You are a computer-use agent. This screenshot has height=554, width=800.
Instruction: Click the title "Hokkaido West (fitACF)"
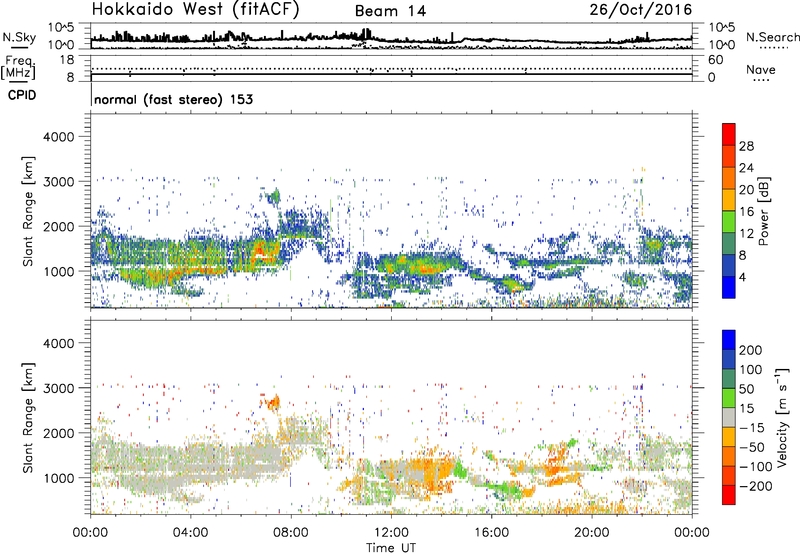point(195,10)
